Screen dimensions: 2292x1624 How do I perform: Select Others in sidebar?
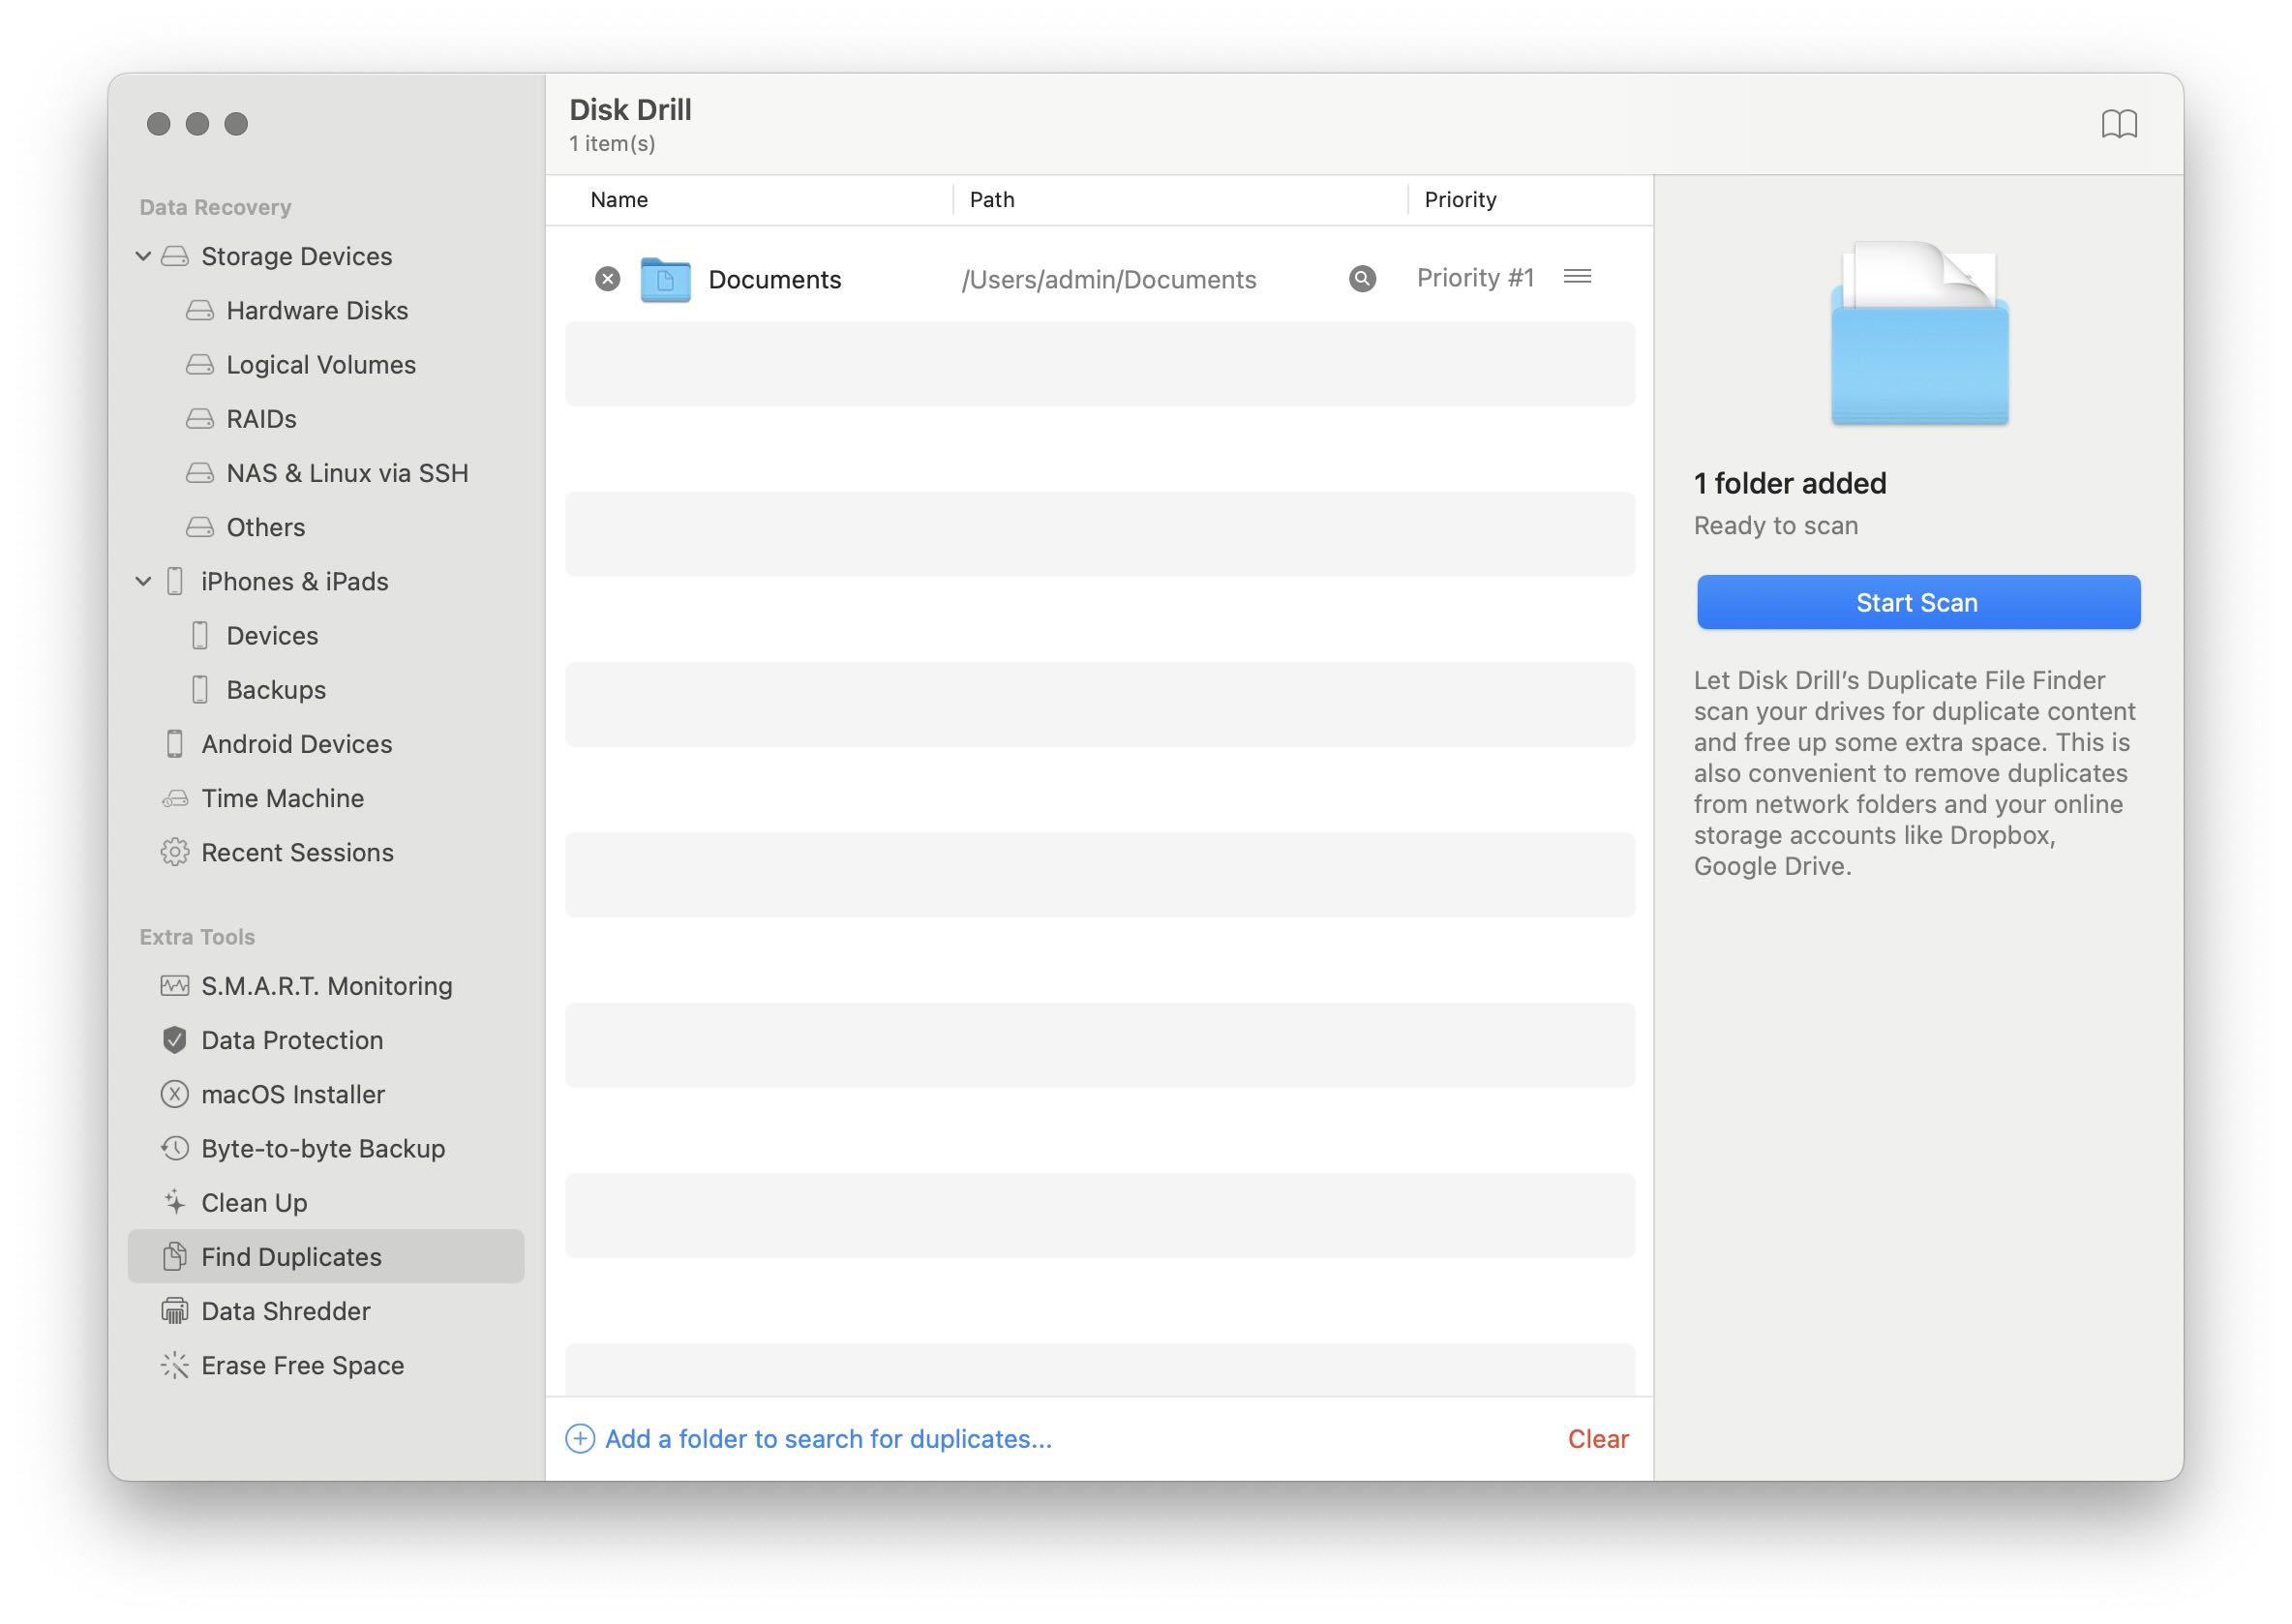pyautogui.click(x=265, y=526)
